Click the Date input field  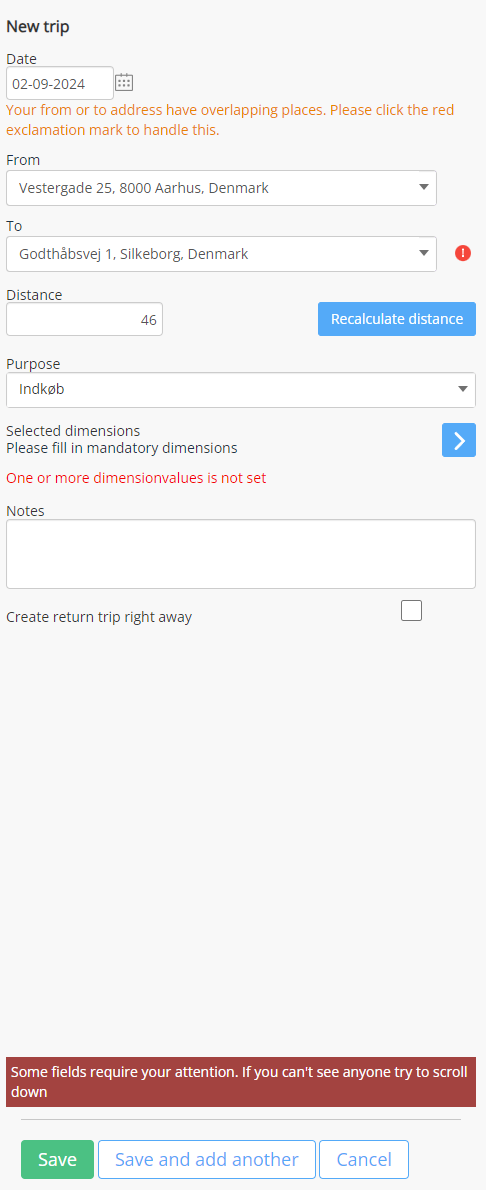click(x=60, y=83)
